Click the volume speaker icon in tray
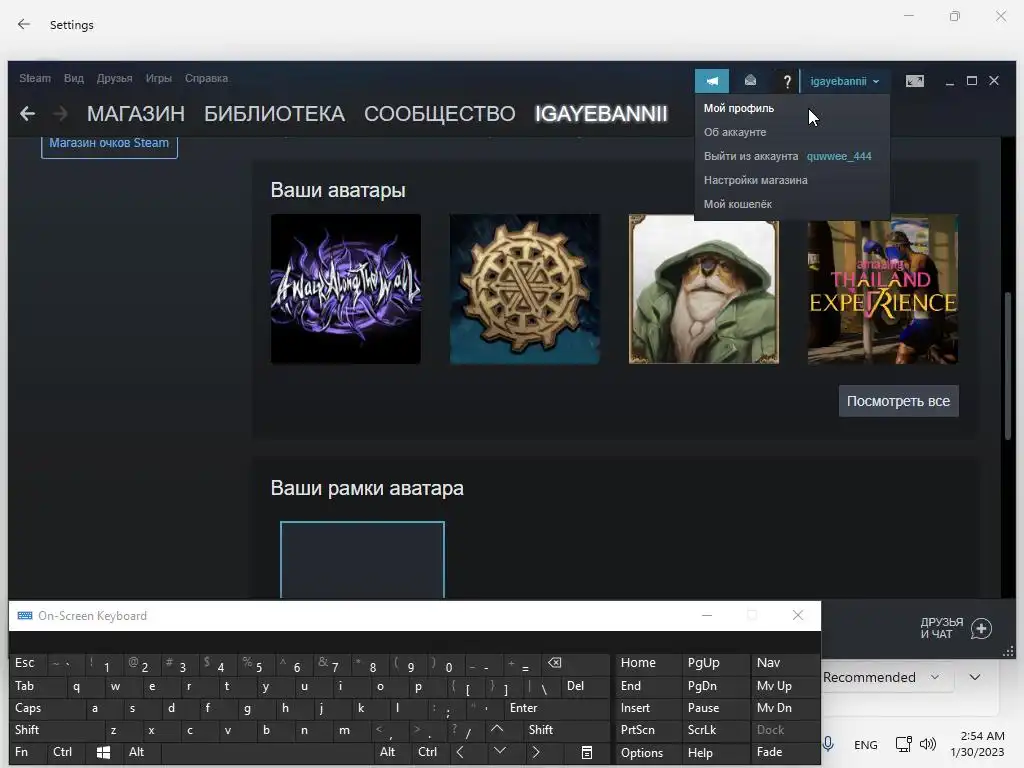Screen dimensions: 1024x768 point(927,744)
